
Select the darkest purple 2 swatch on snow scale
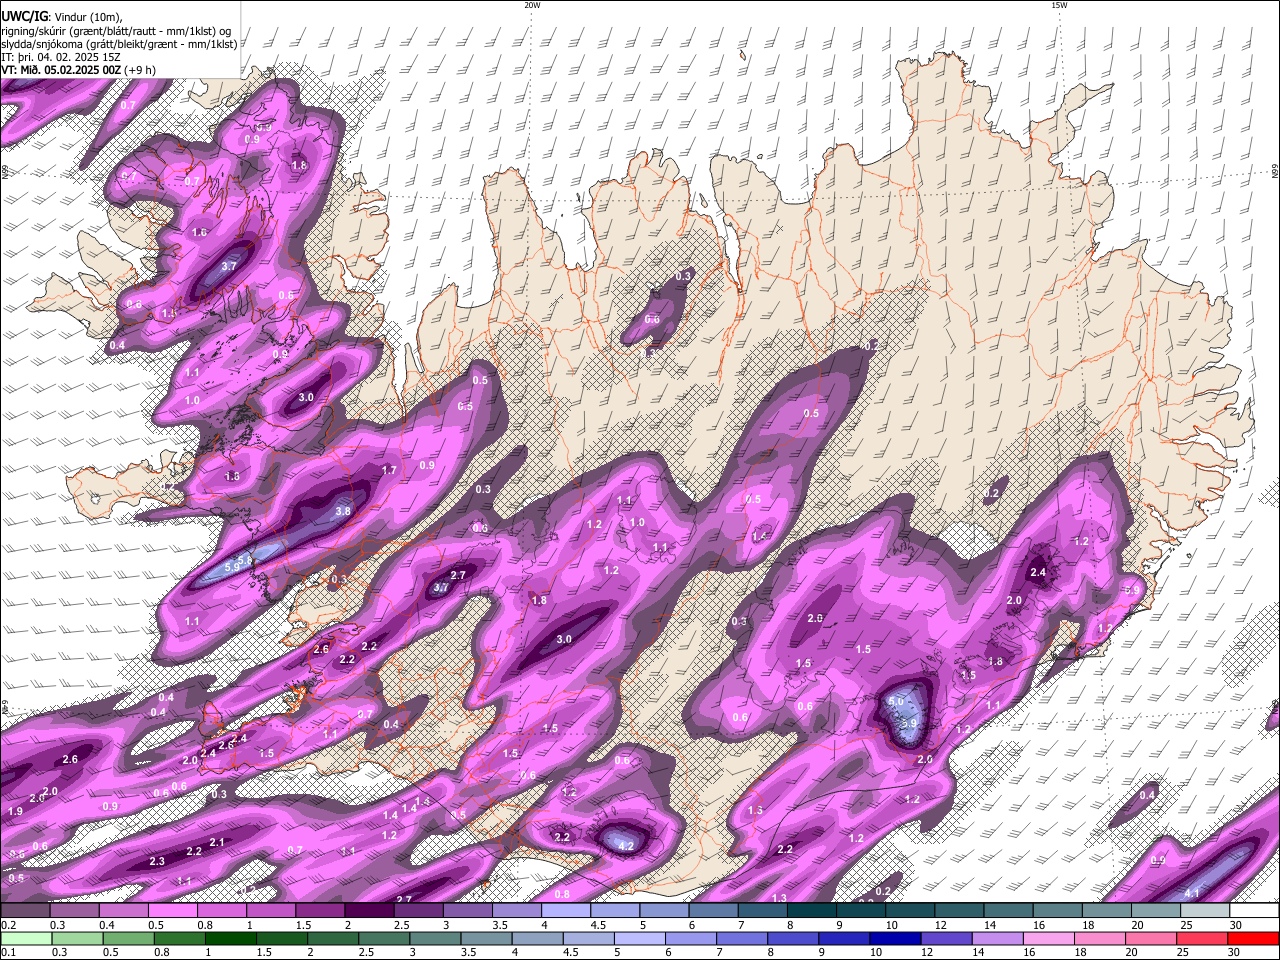[x=368, y=911]
